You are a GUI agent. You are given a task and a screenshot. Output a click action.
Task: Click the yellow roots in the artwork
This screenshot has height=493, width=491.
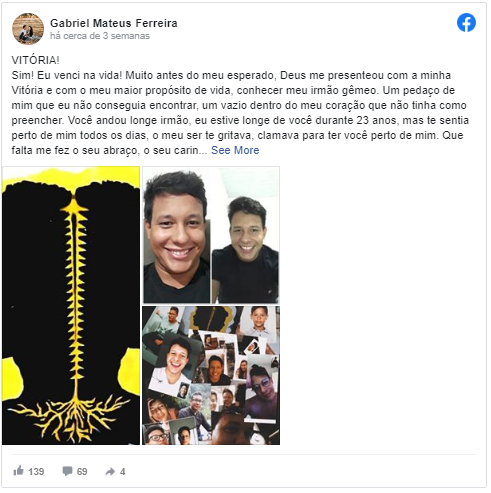tap(72, 417)
